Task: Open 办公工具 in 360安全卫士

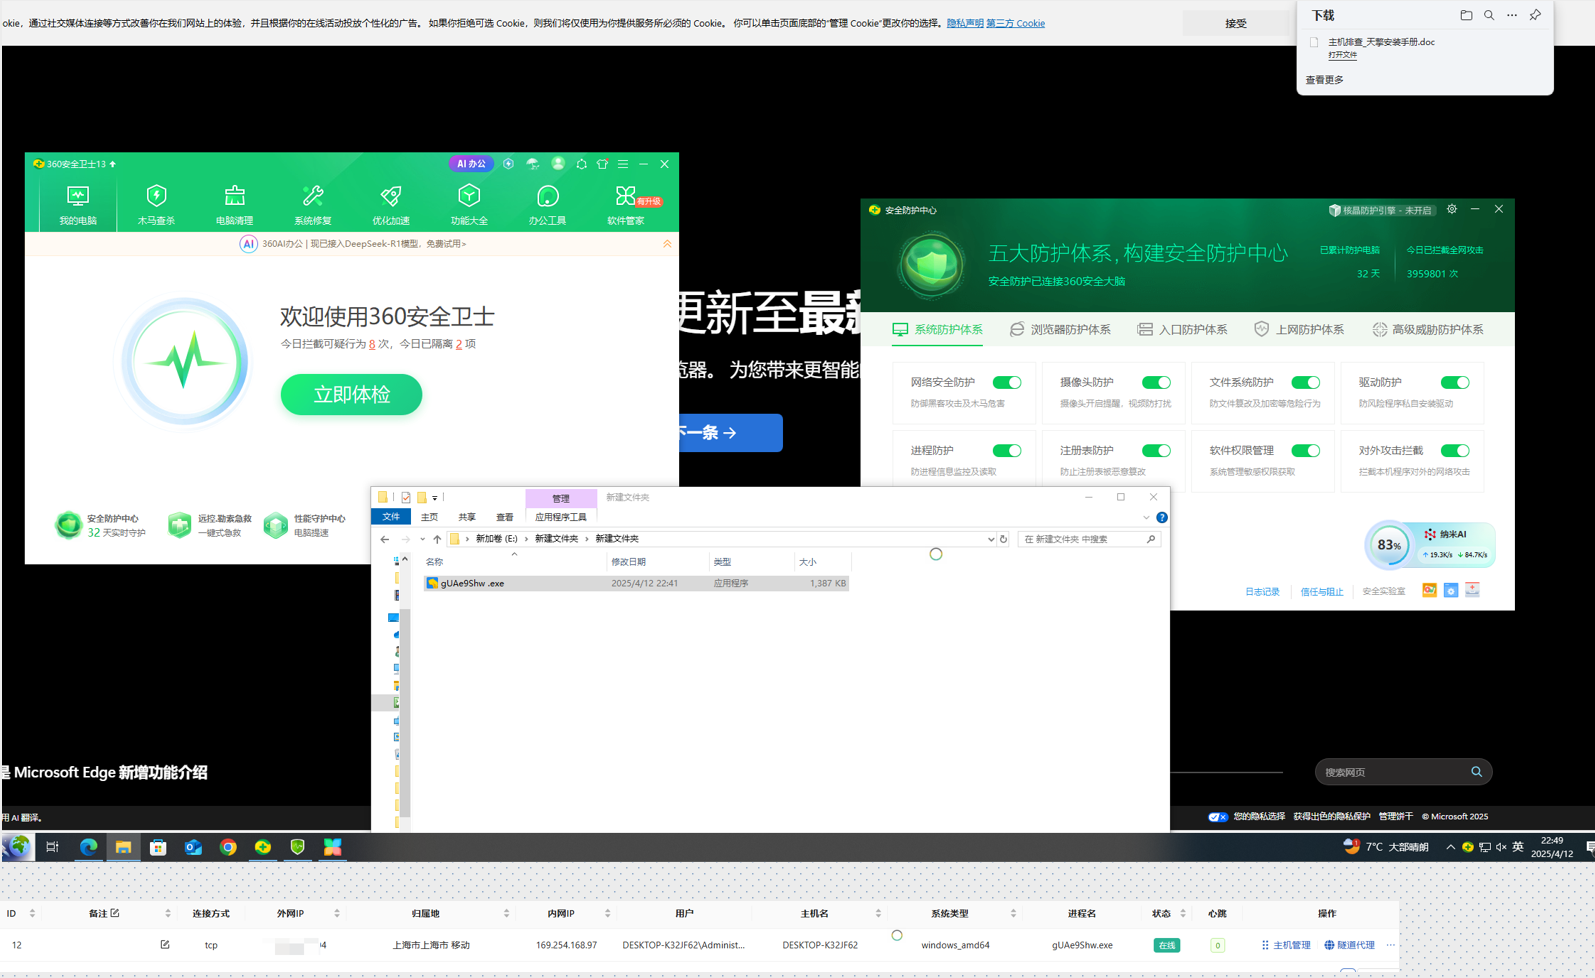Action: (x=547, y=205)
